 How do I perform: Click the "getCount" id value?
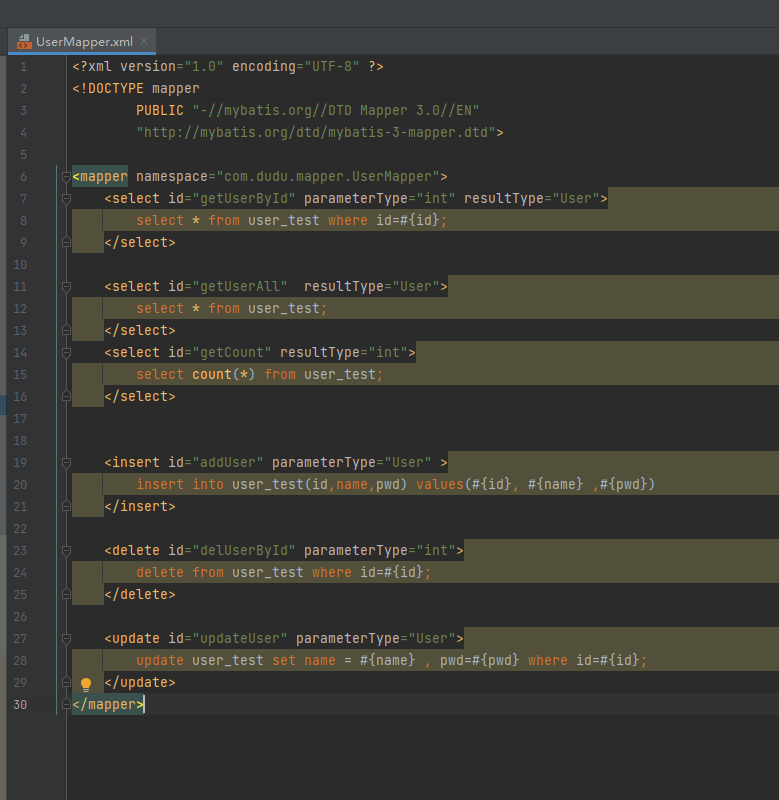[x=232, y=353]
